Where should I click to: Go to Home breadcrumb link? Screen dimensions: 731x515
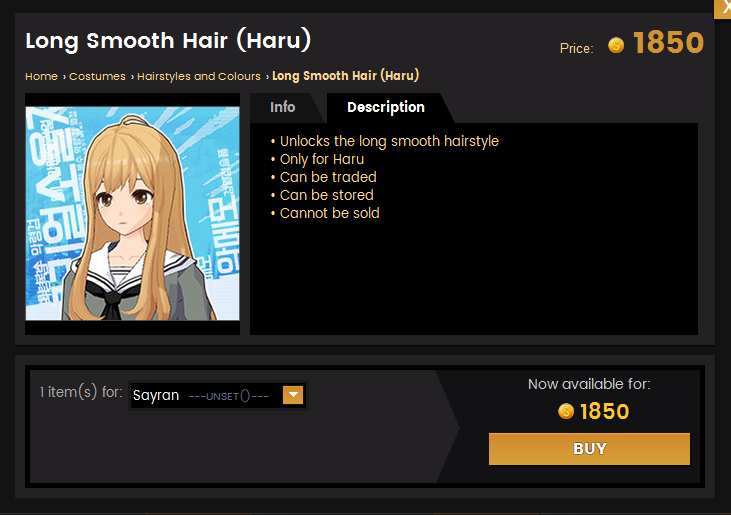tap(41, 76)
